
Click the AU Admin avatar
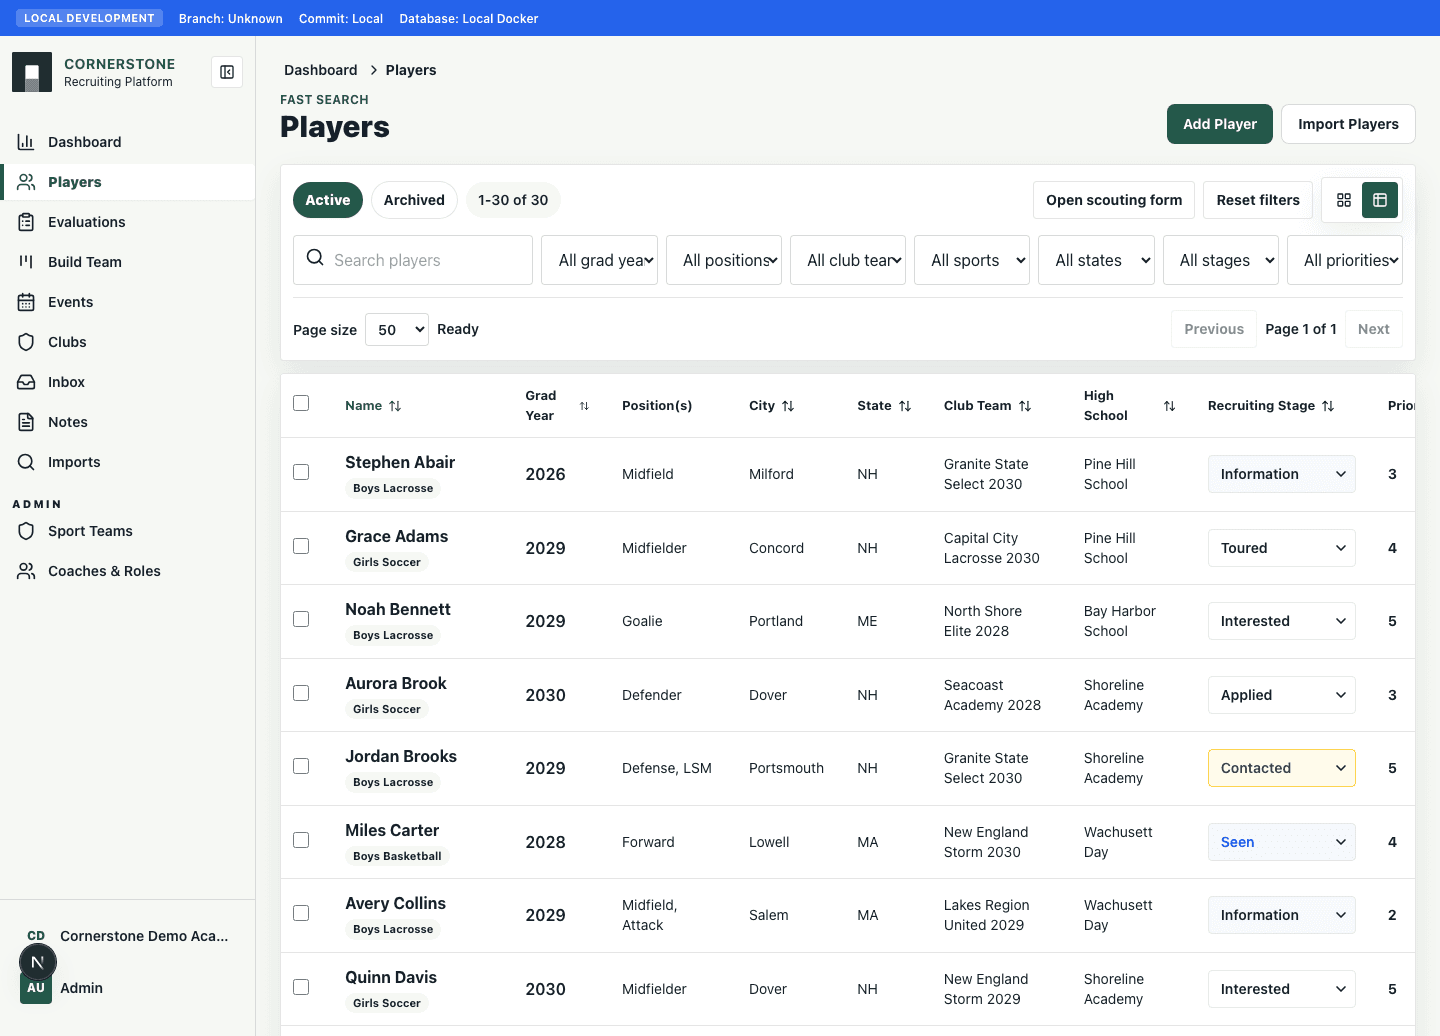click(x=36, y=988)
